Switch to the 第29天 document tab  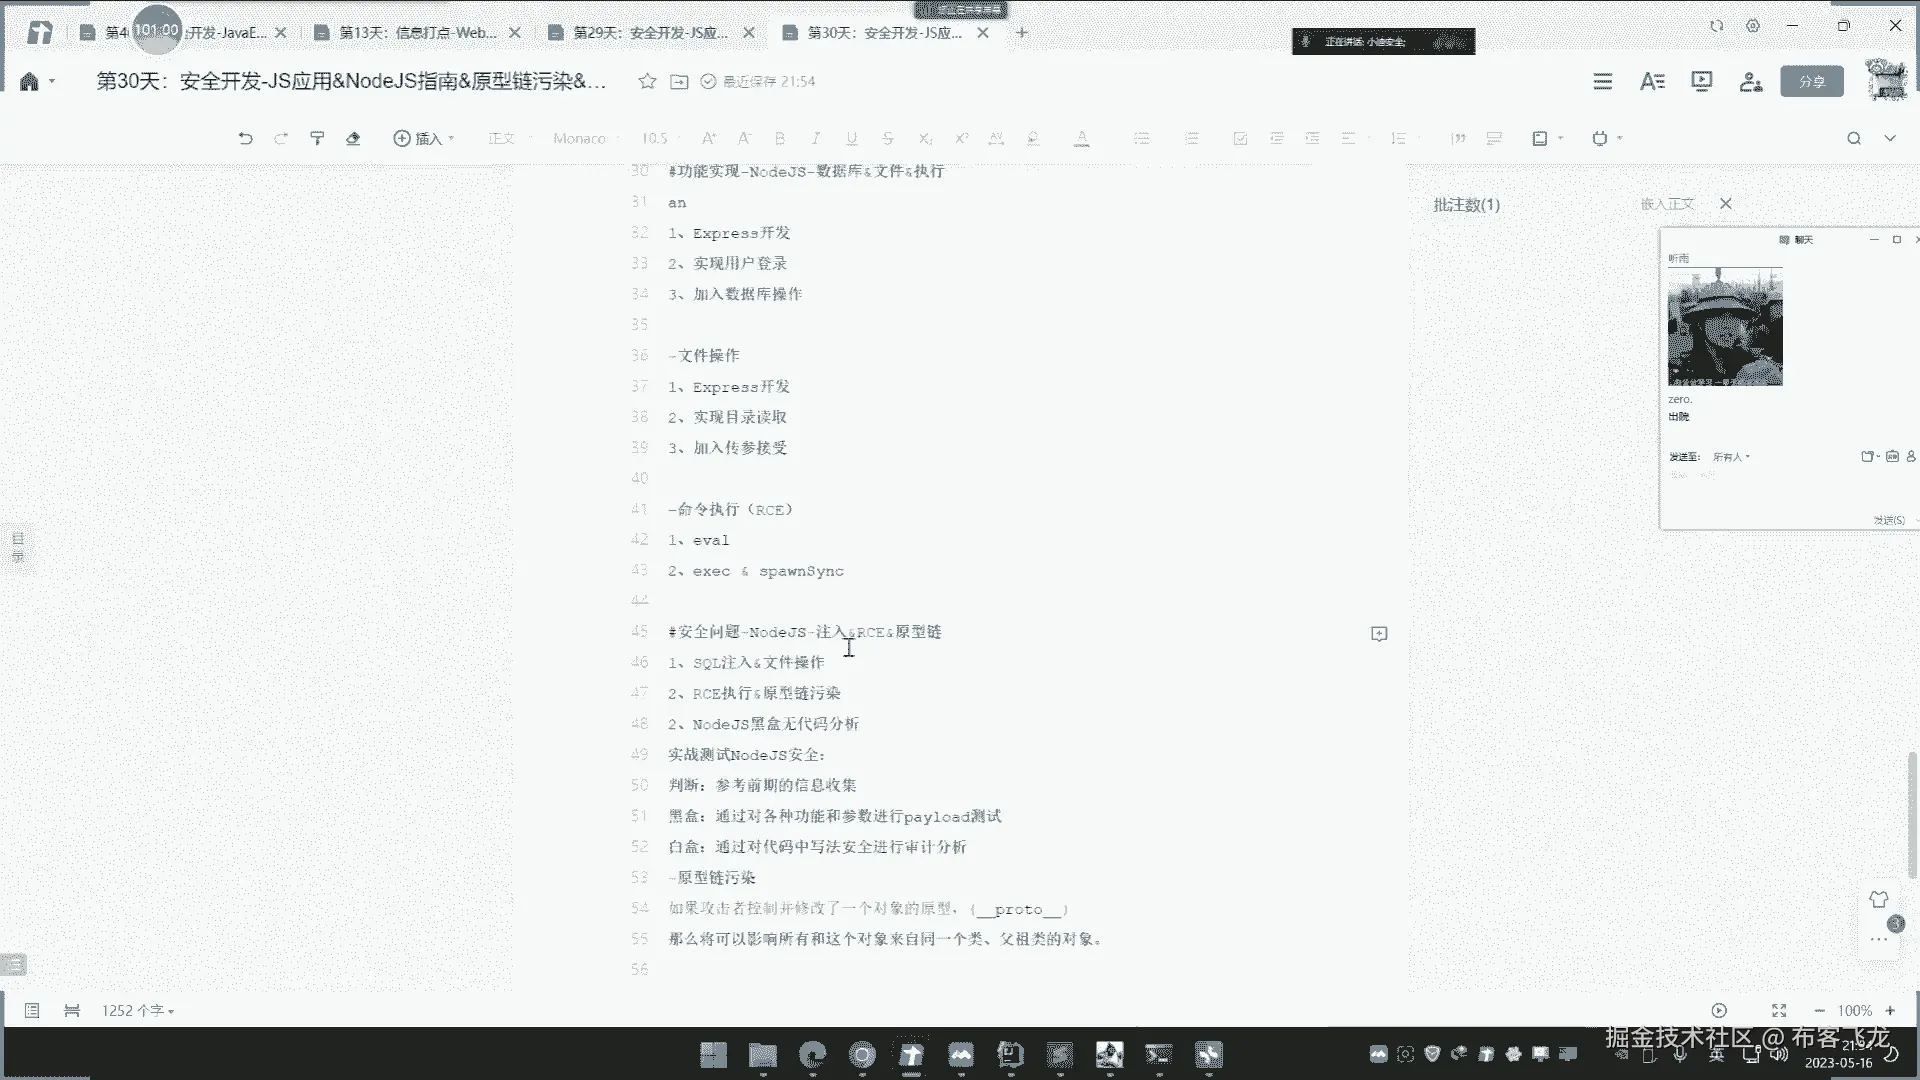point(650,32)
